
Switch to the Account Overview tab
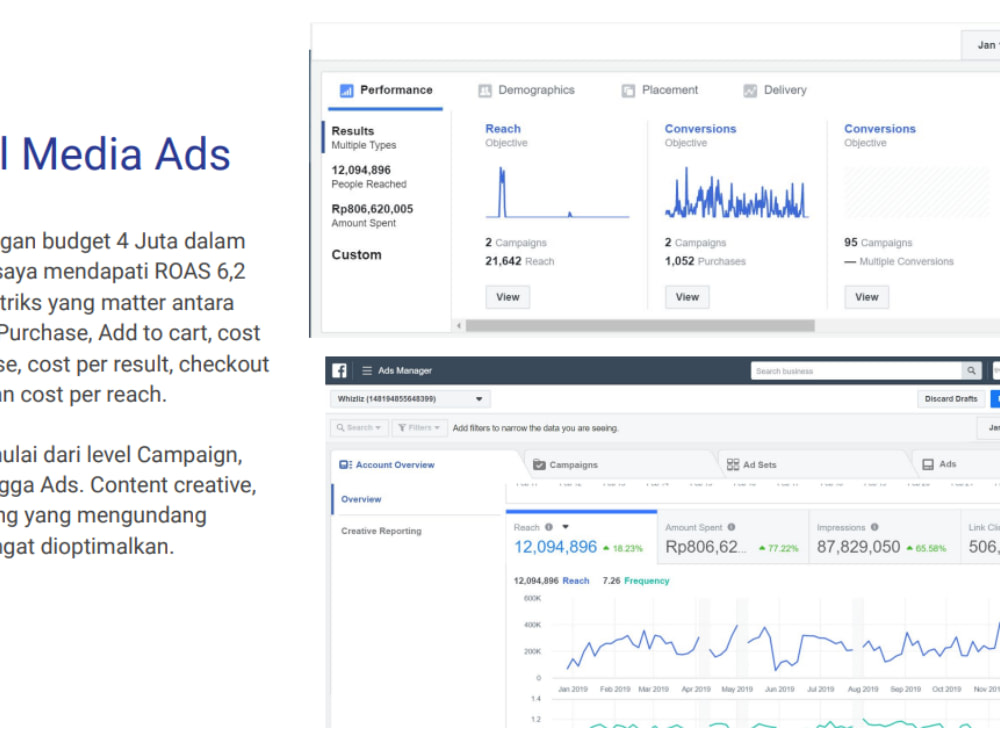click(x=425, y=465)
